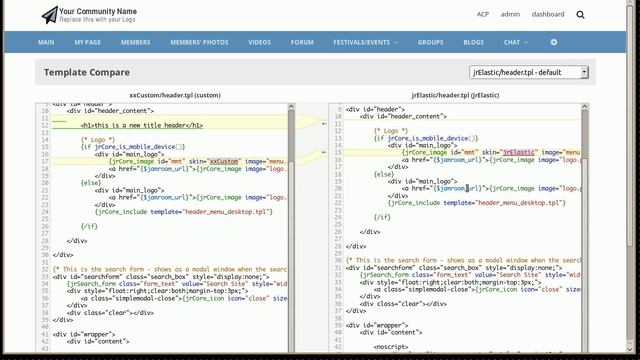Click the Template Compare title

(87, 72)
